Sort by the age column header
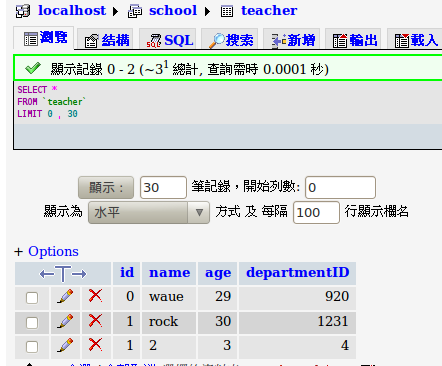The height and width of the screenshot is (366, 442). [218, 273]
